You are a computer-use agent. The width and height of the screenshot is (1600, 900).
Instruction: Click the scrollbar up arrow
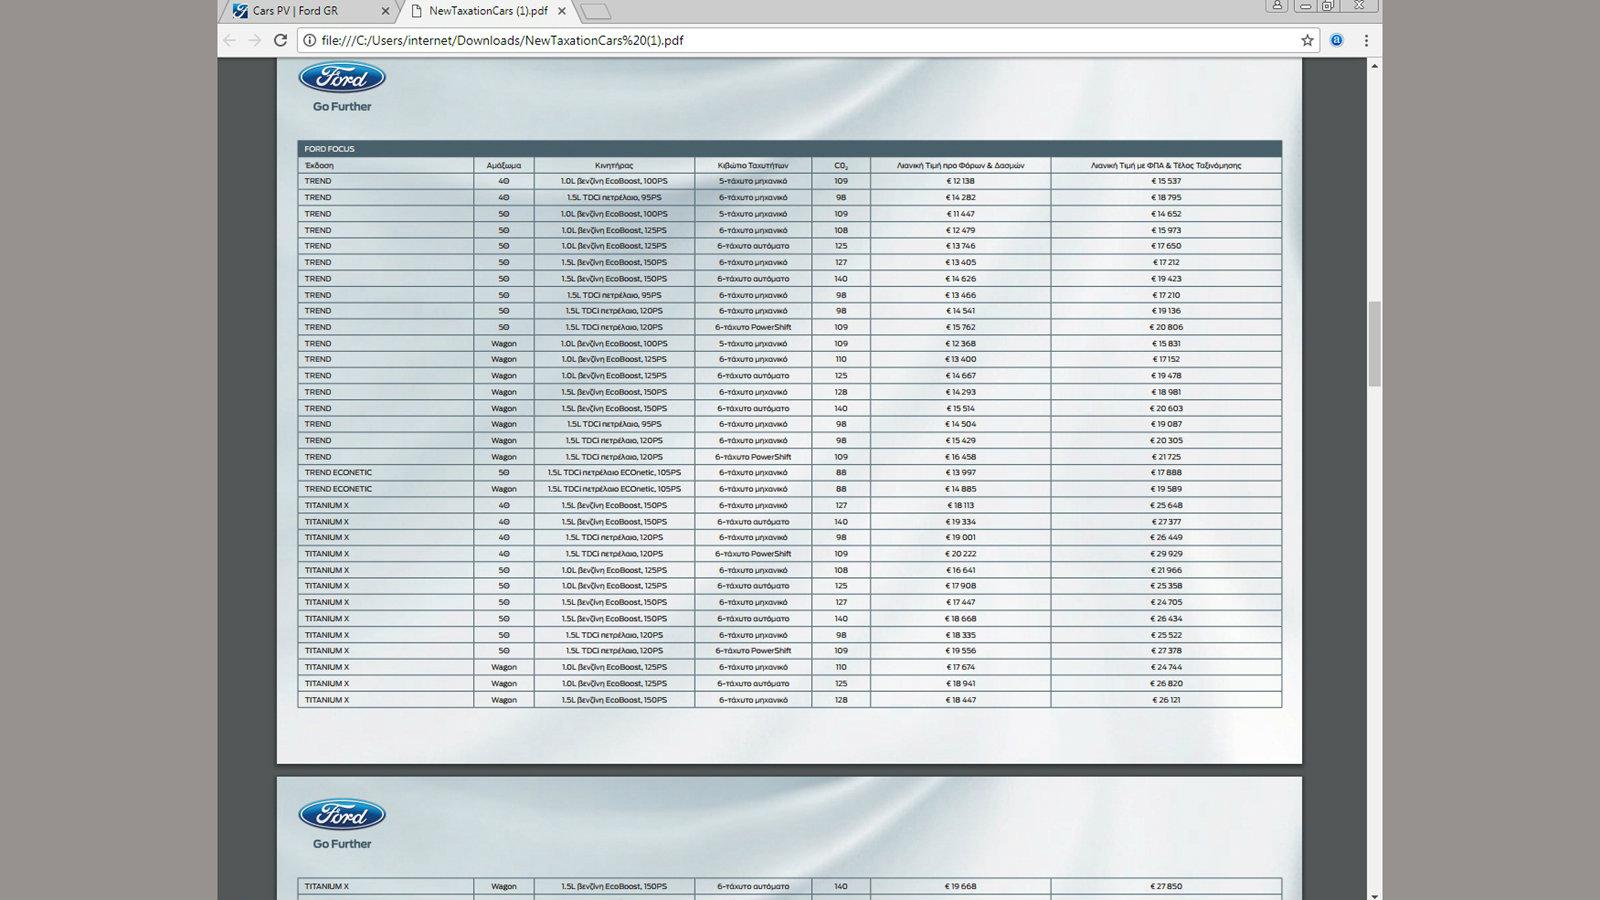[x=1375, y=65]
